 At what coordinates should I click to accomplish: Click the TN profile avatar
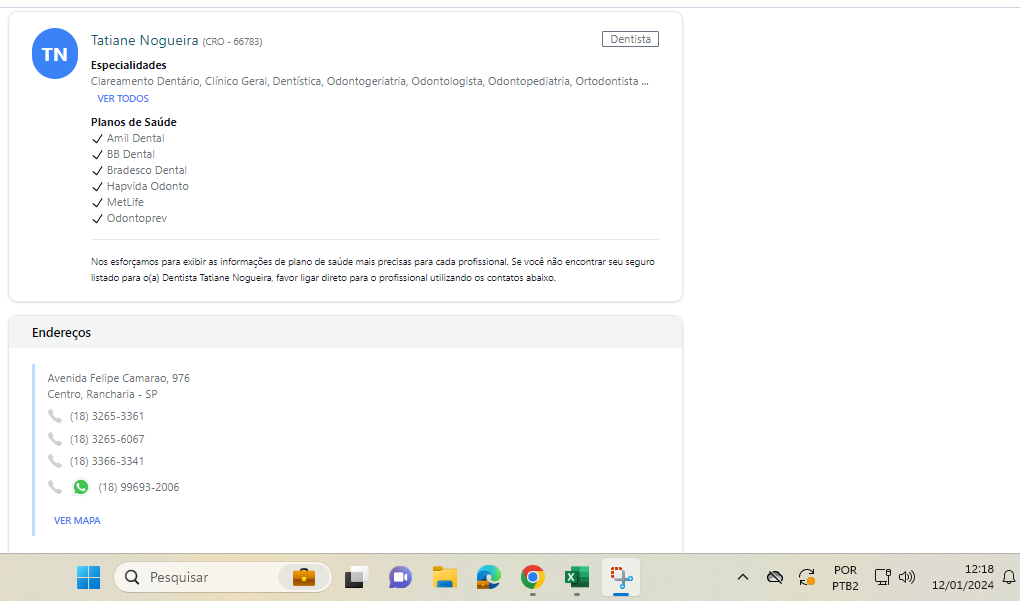point(55,53)
